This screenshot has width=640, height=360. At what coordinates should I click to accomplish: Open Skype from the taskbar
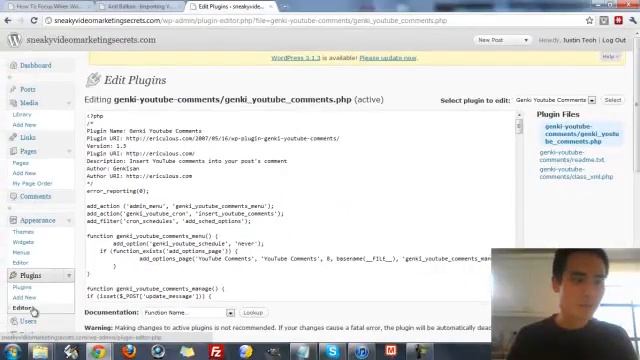click(332, 351)
